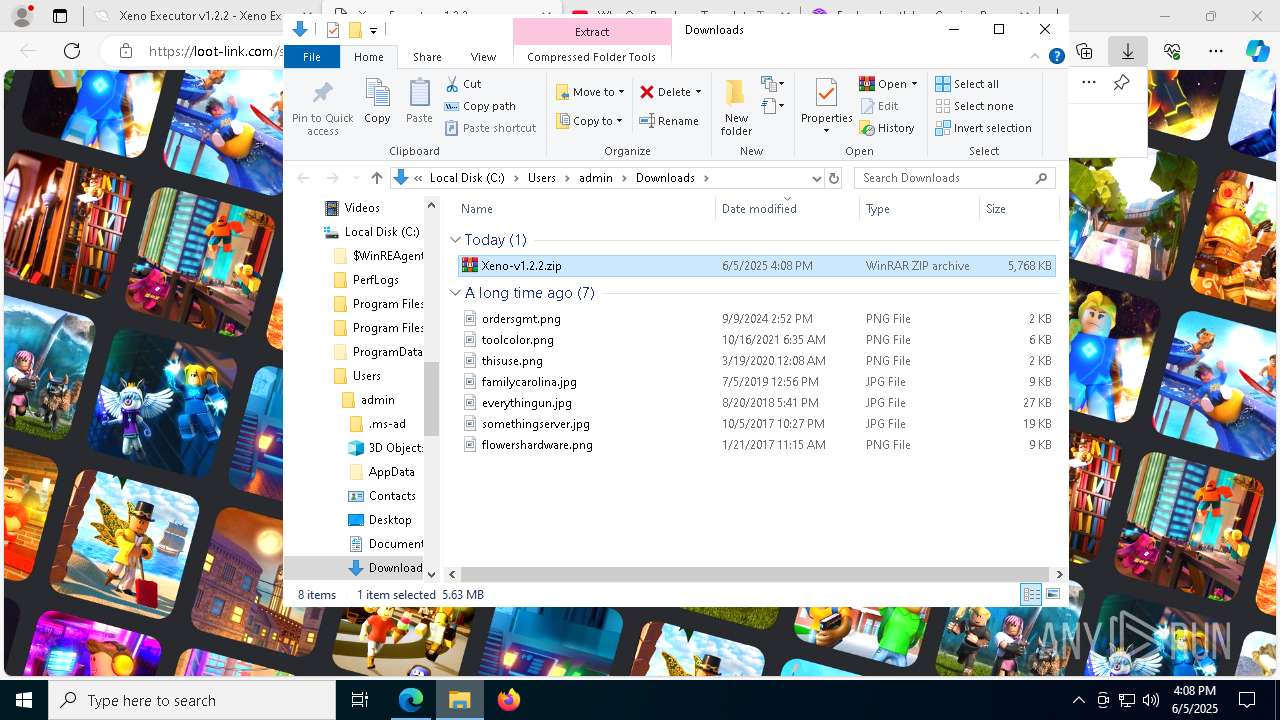Click the Edit command in Open group

tap(879, 106)
